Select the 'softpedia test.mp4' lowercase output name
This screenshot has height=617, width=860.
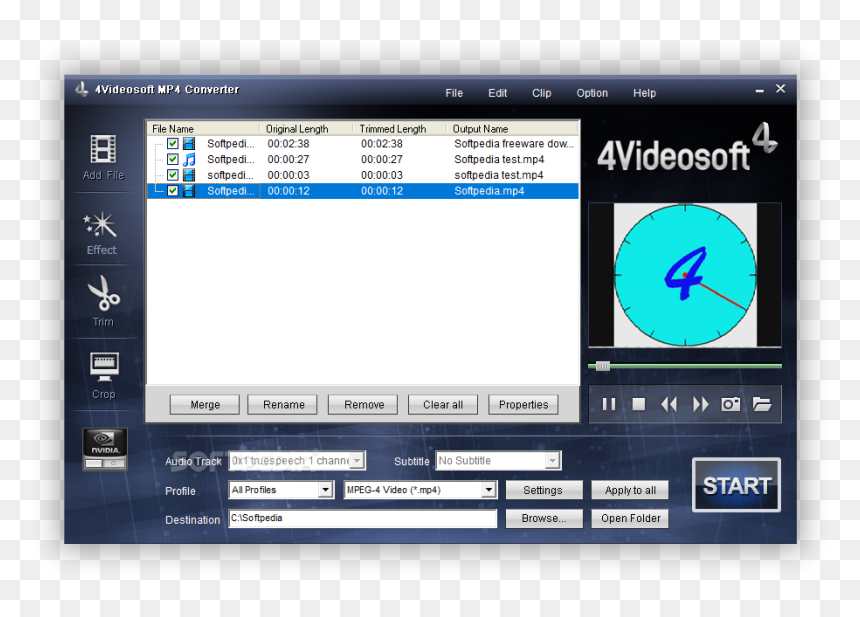tap(499, 175)
